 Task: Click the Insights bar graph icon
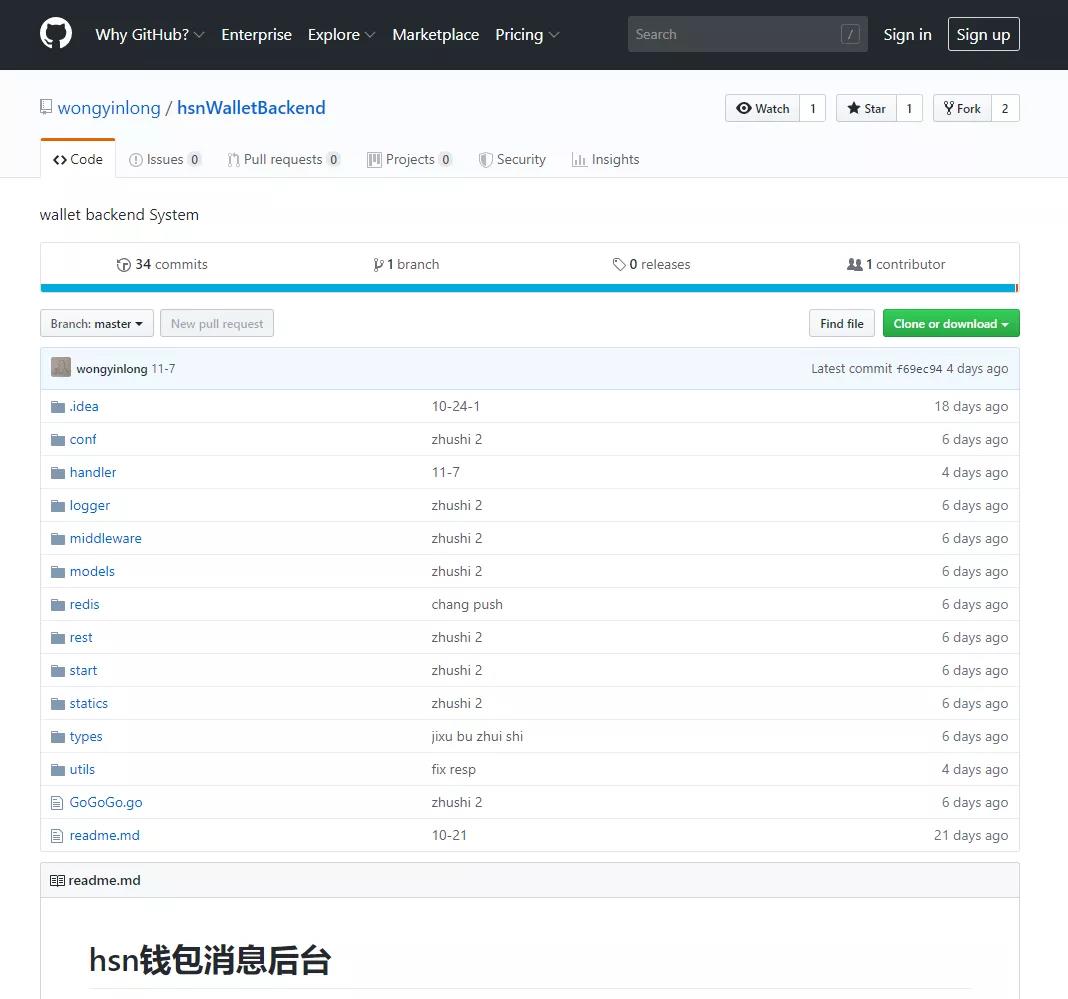pos(579,159)
